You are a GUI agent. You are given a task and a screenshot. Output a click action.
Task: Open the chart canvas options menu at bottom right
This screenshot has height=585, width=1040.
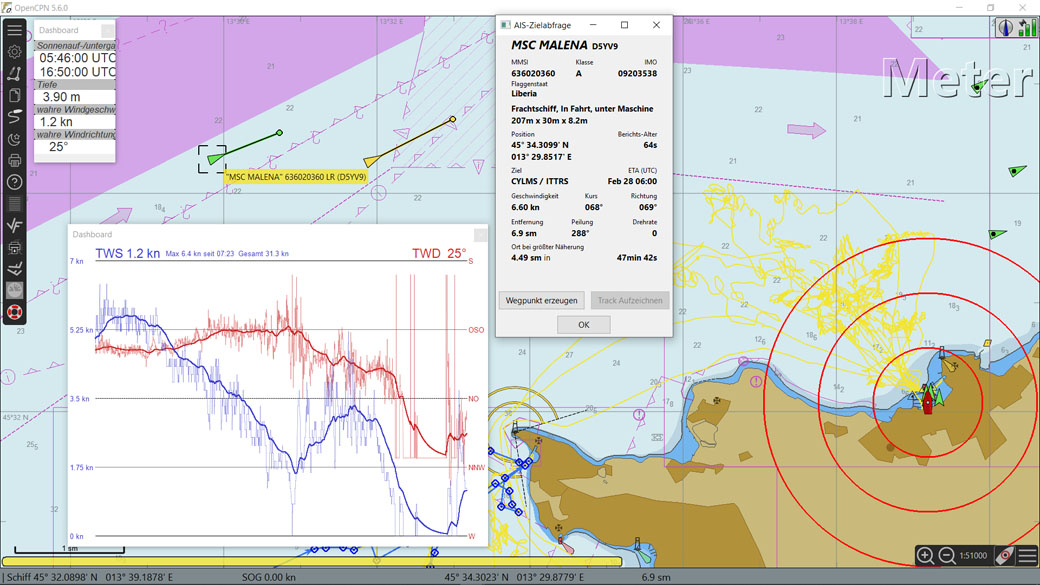tap(1027, 555)
